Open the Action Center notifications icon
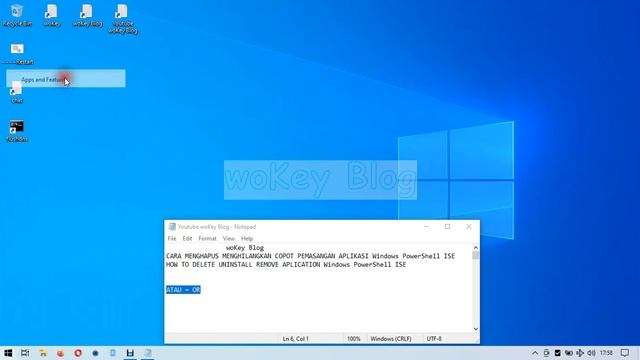640x360 pixels. (x=625, y=353)
